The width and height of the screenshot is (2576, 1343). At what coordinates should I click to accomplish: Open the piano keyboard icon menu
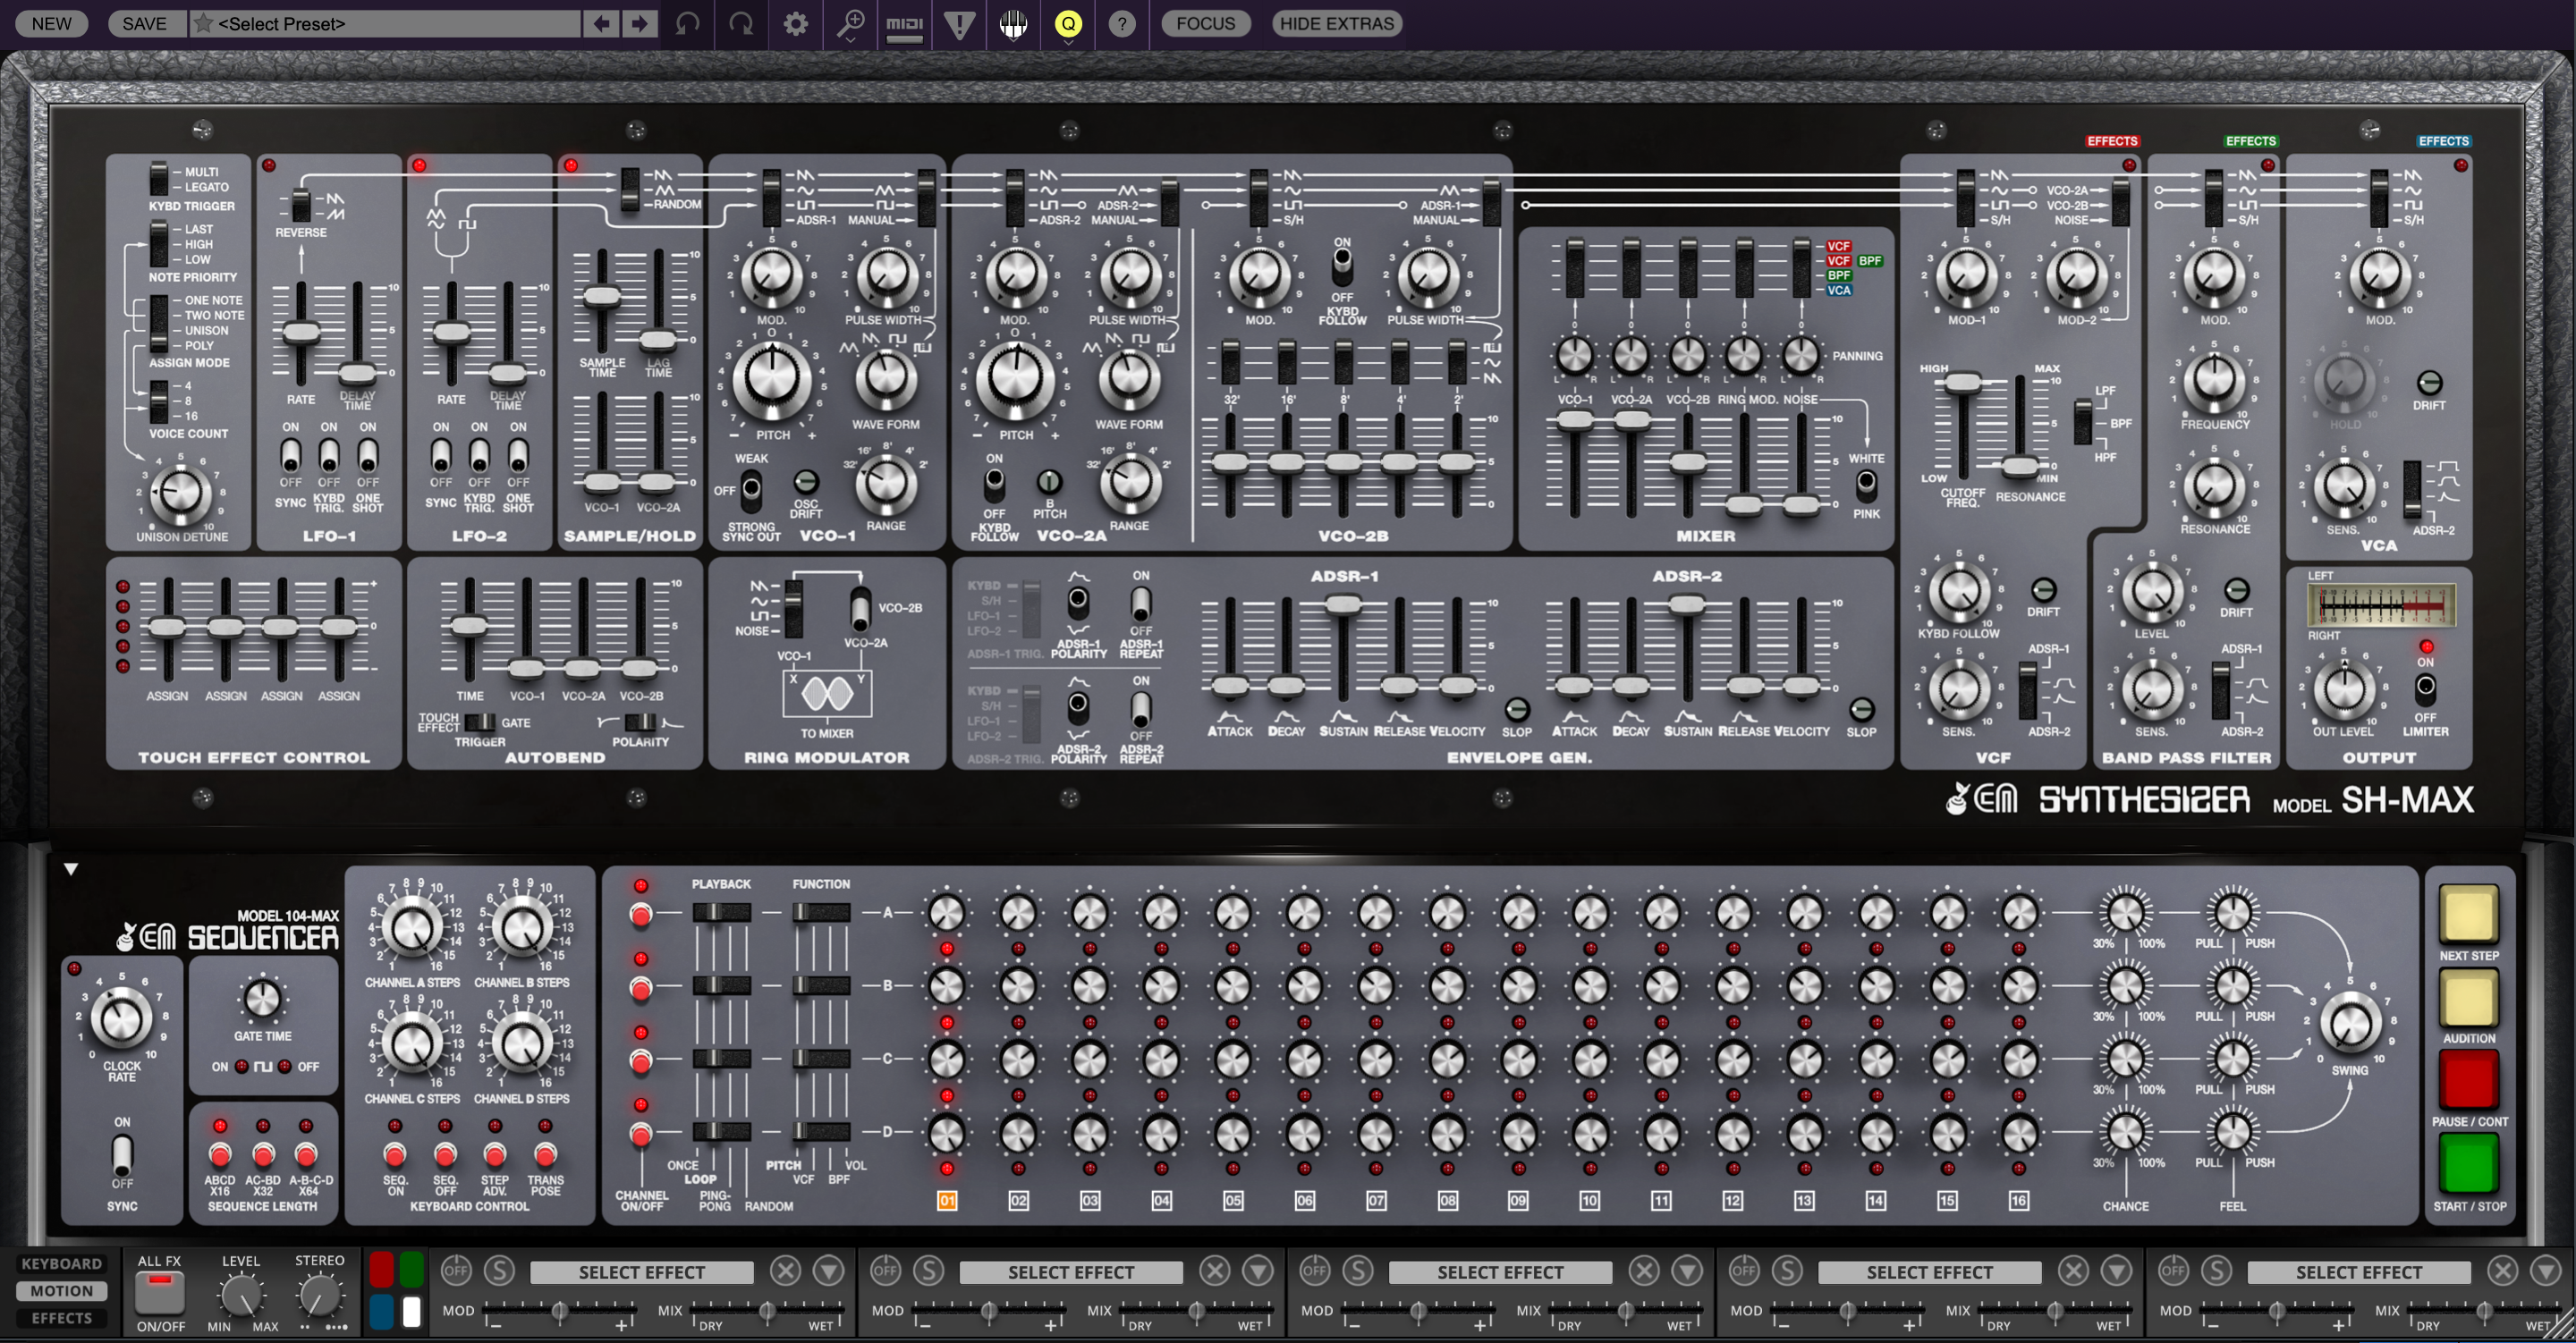click(x=1013, y=23)
